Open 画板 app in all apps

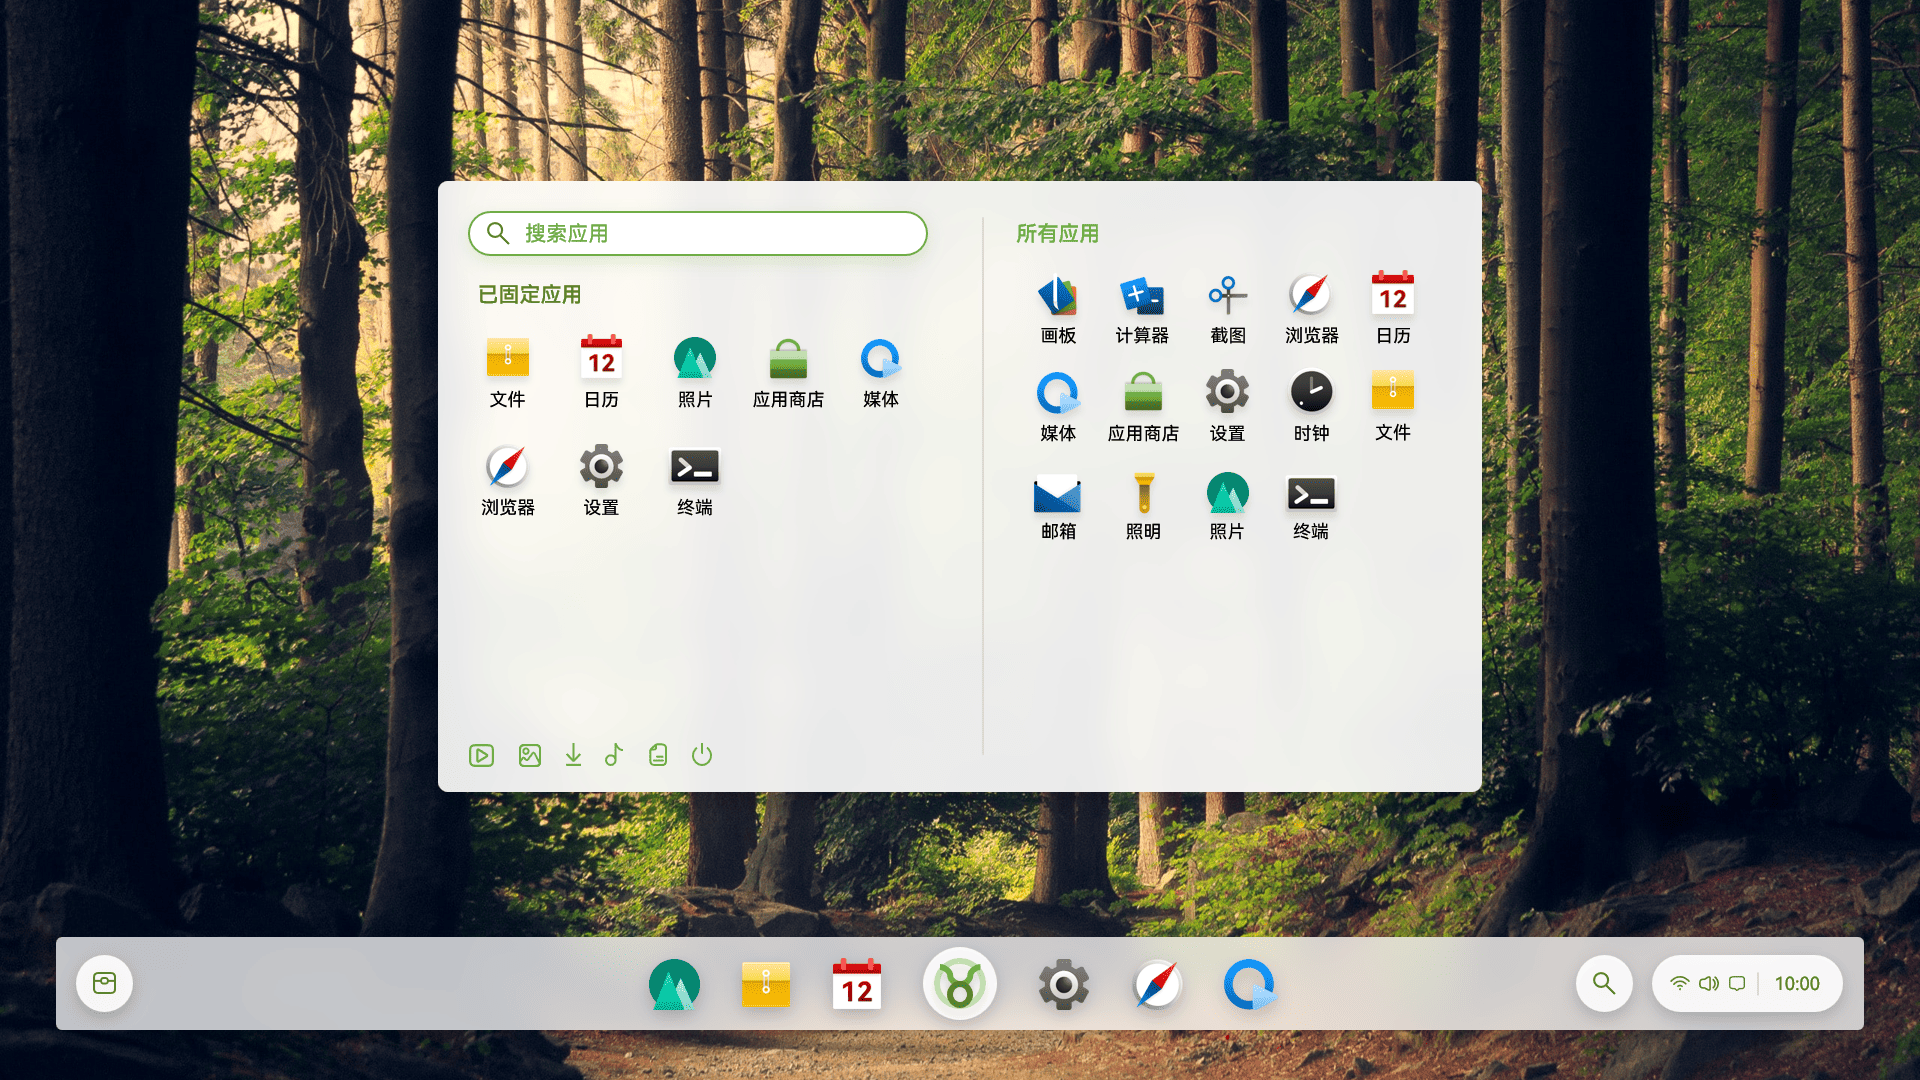coord(1057,298)
